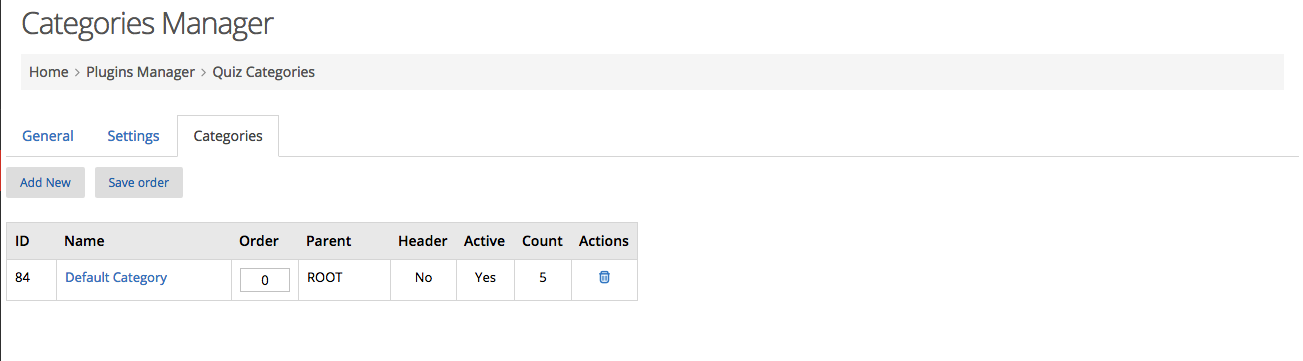The height and width of the screenshot is (361, 1303).
Task: Click the Count column header
Action: click(x=543, y=241)
